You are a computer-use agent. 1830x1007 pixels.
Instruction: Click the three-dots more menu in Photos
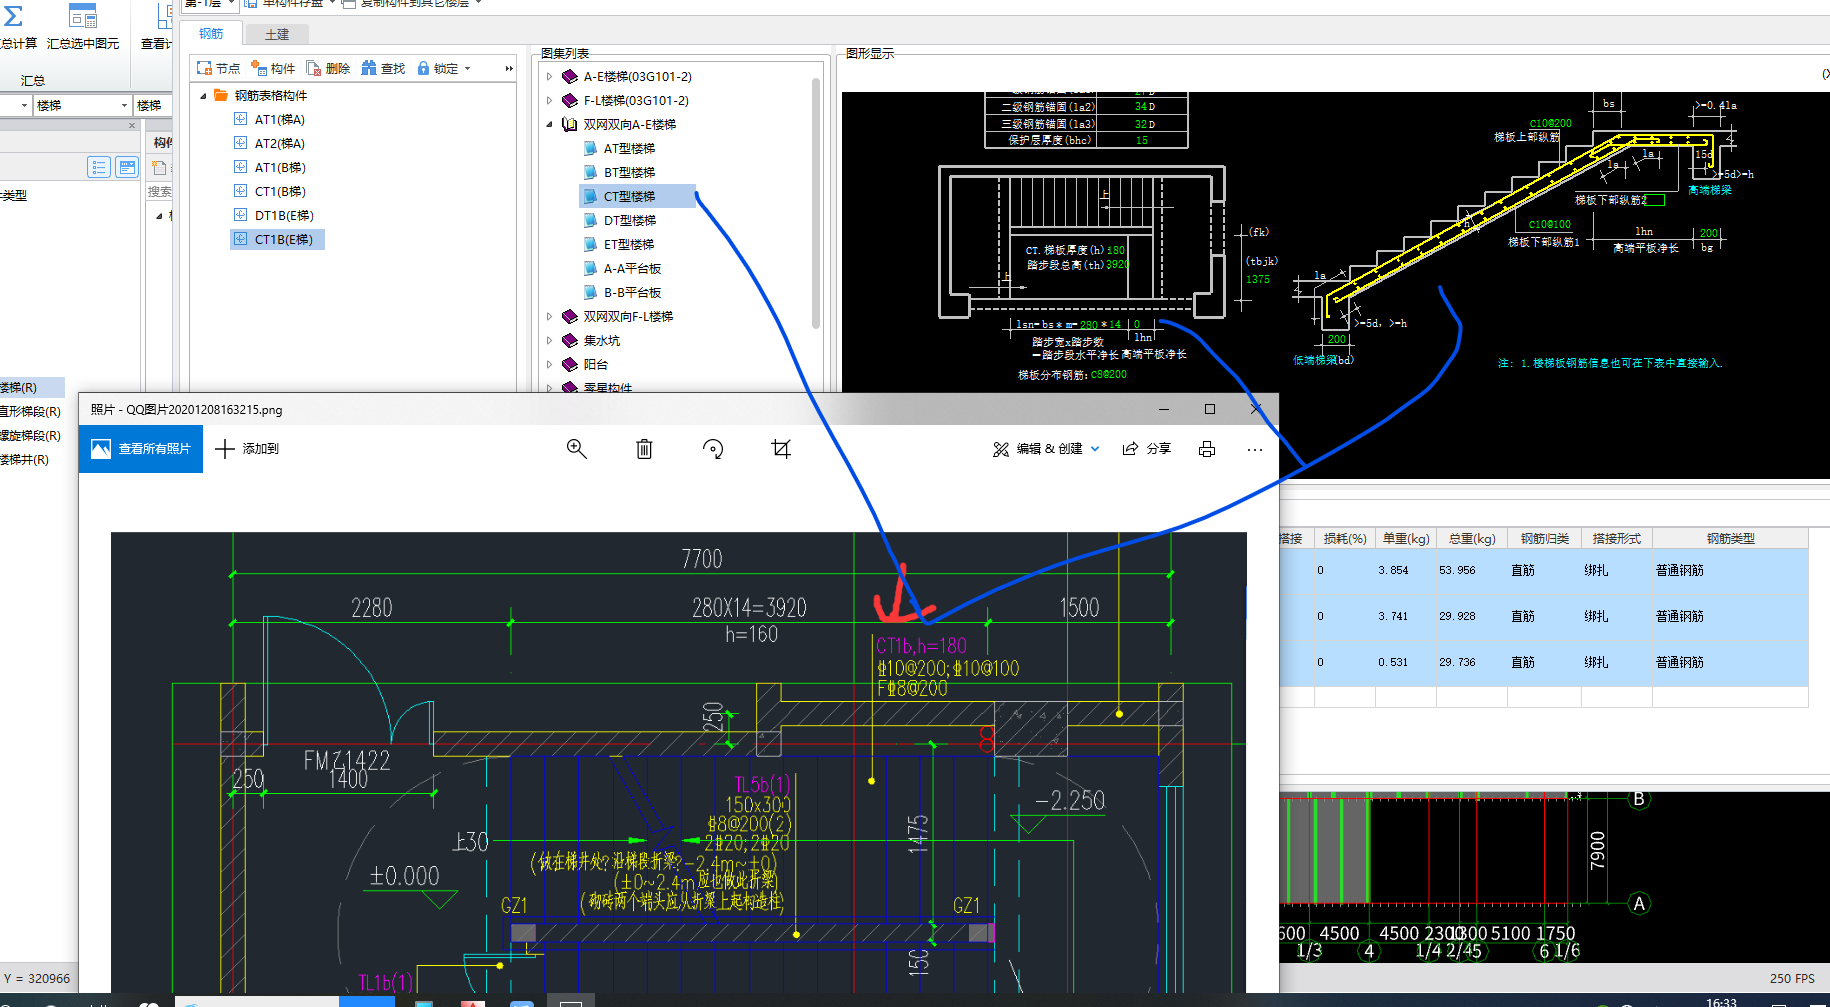1255,449
